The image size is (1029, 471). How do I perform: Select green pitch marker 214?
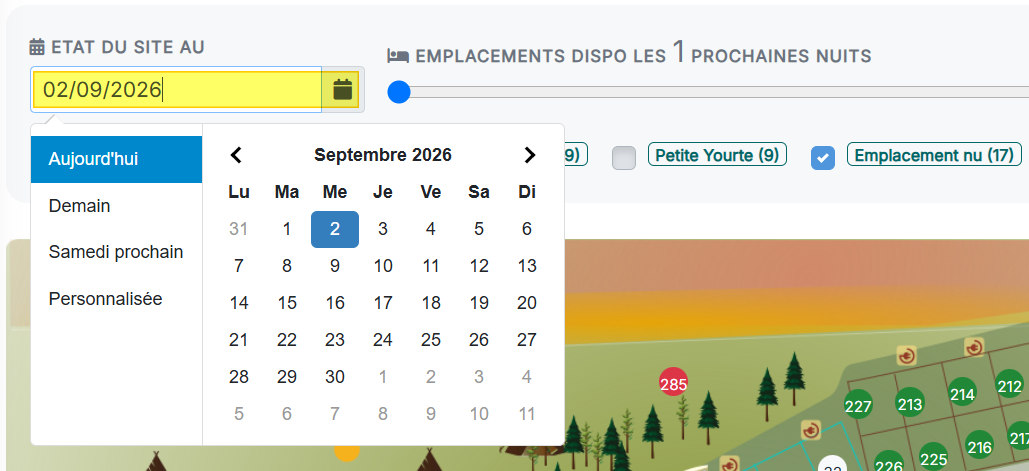pos(962,394)
